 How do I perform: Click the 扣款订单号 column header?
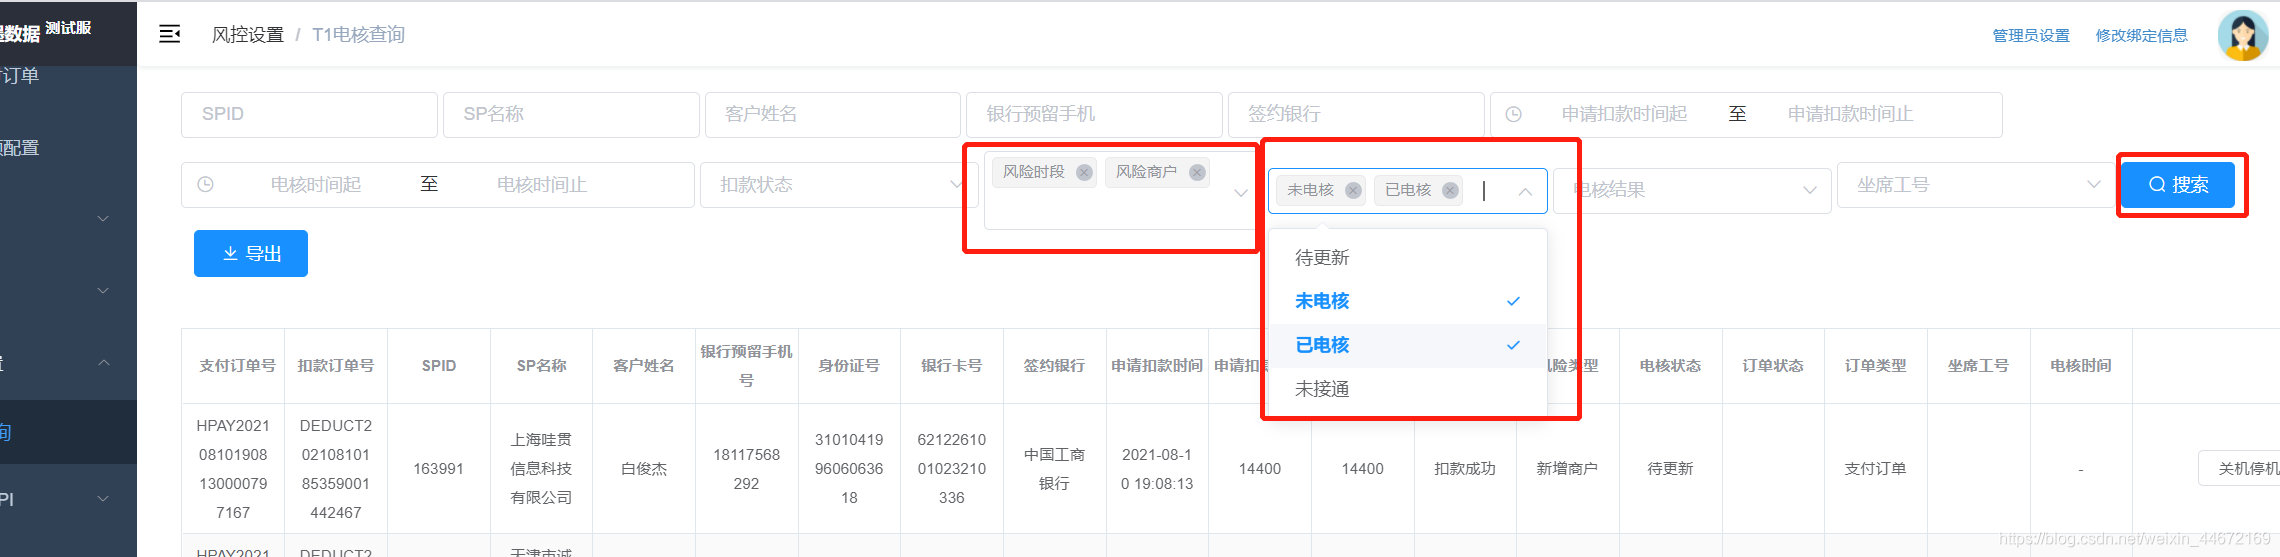pyautogui.click(x=336, y=366)
